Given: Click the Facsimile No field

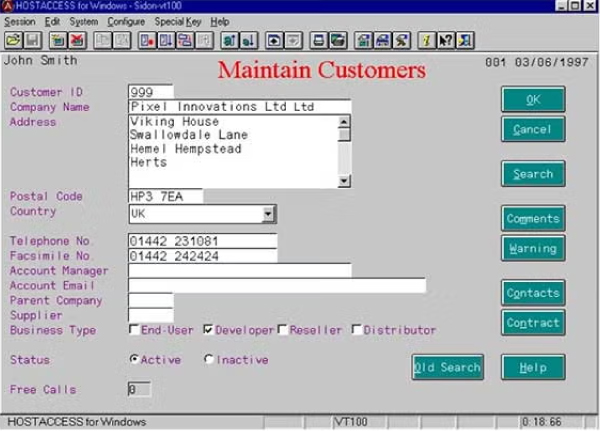Looking at the screenshot, I should (x=202, y=256).
